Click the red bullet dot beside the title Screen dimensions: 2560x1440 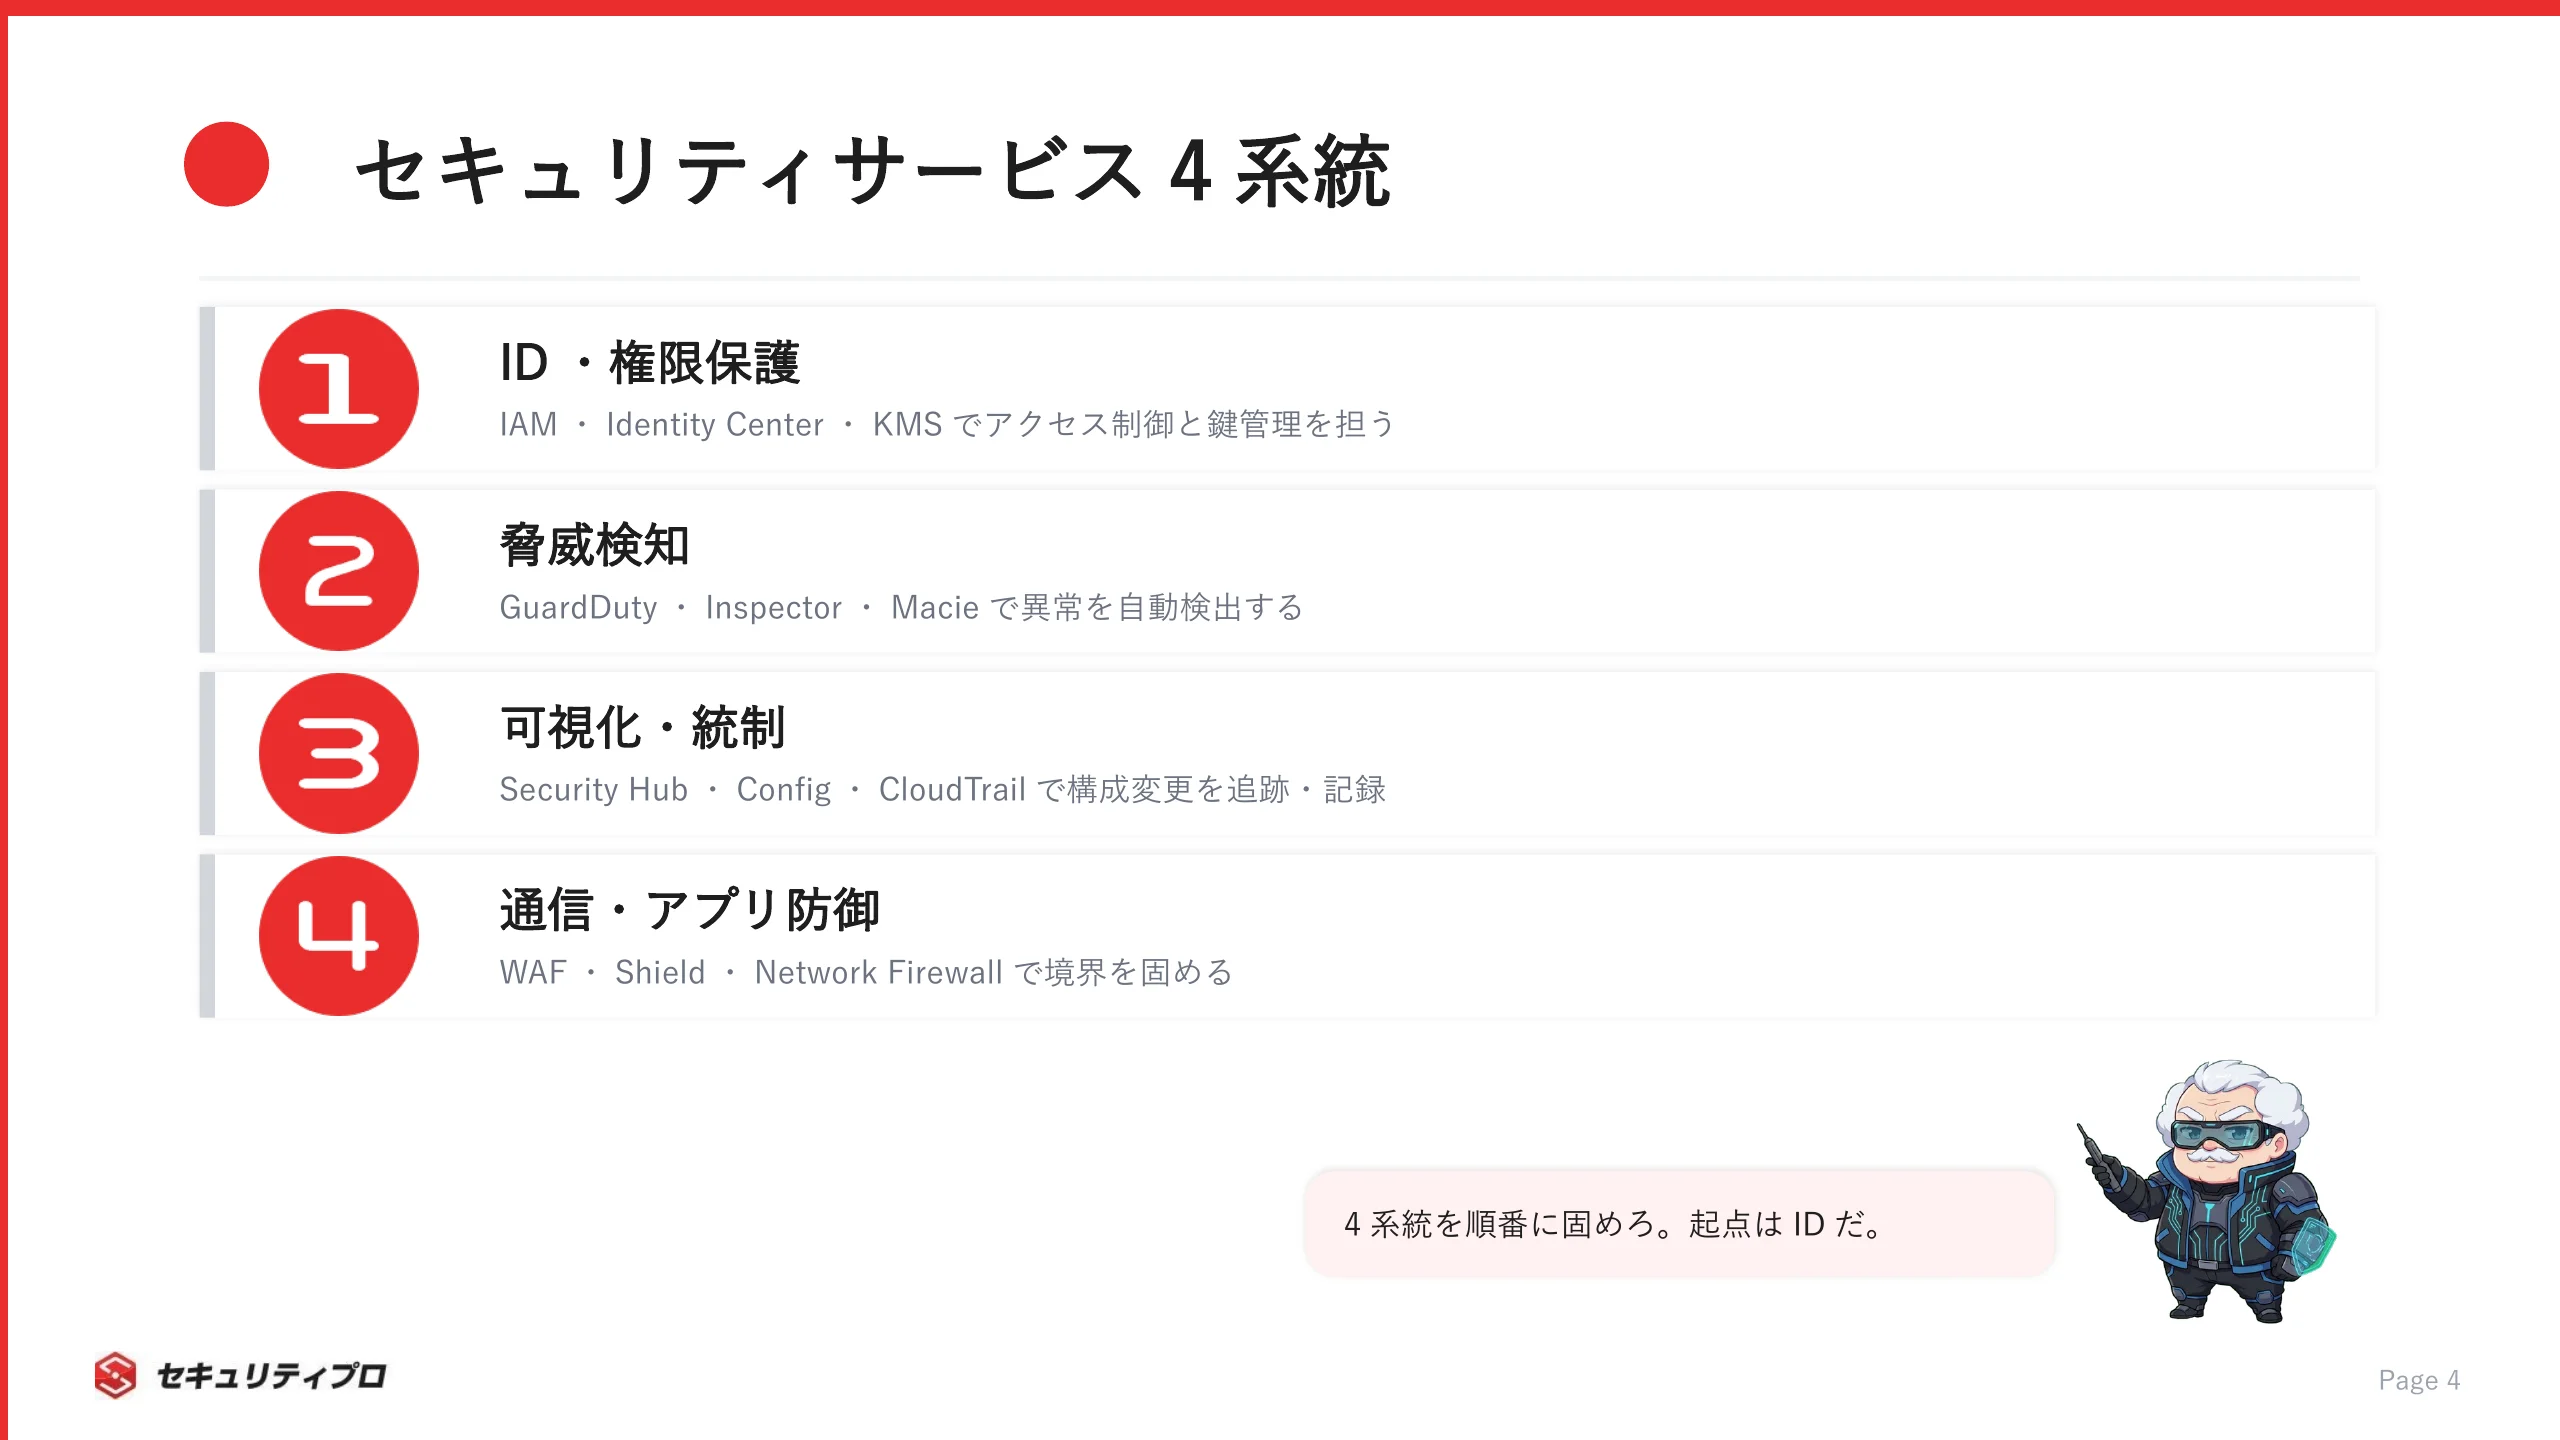[226, 164]
